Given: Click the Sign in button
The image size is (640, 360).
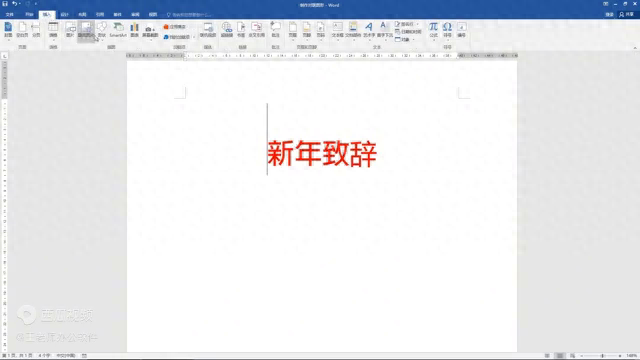Looking at the screenshot, I should pos(609,14).
